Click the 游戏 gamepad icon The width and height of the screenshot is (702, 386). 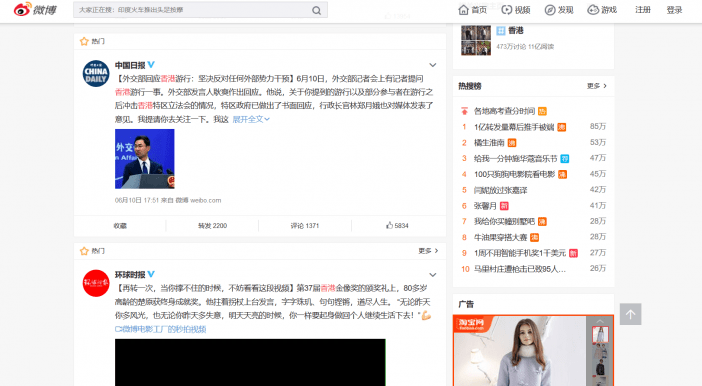[593, 10]
